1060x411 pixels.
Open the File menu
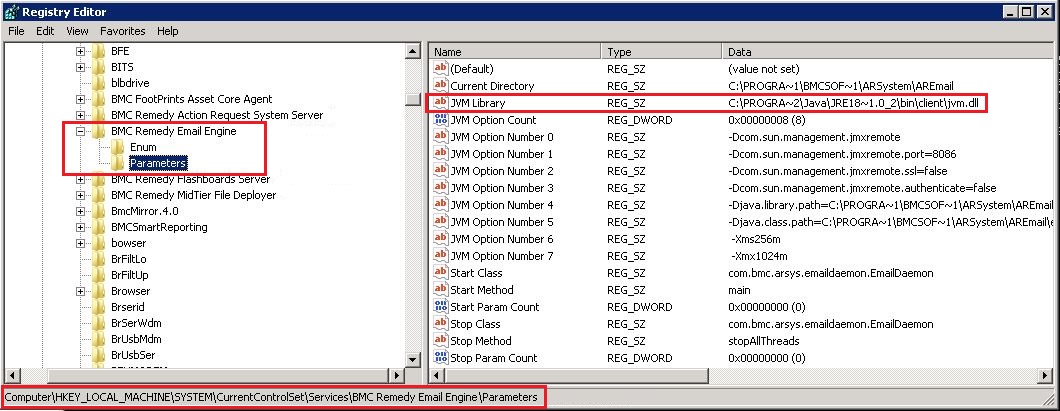pyautogui.click(x=16, y=31)
